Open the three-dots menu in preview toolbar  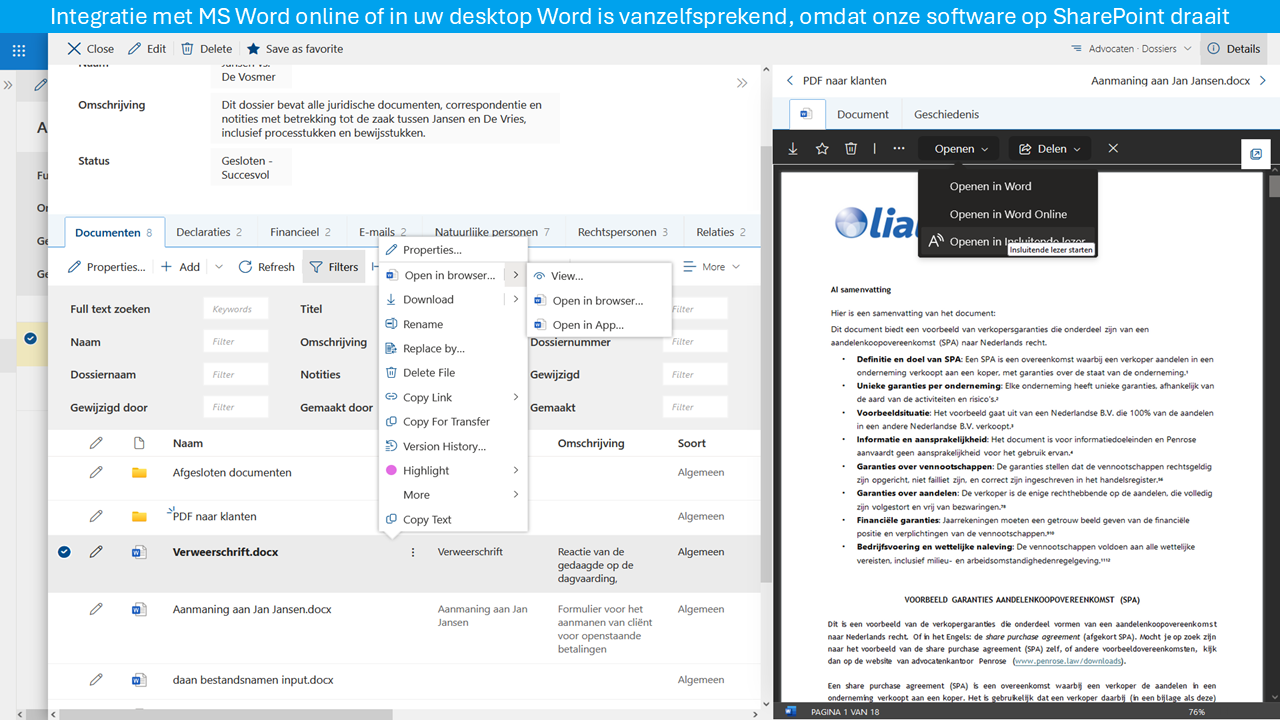[899, 148]
